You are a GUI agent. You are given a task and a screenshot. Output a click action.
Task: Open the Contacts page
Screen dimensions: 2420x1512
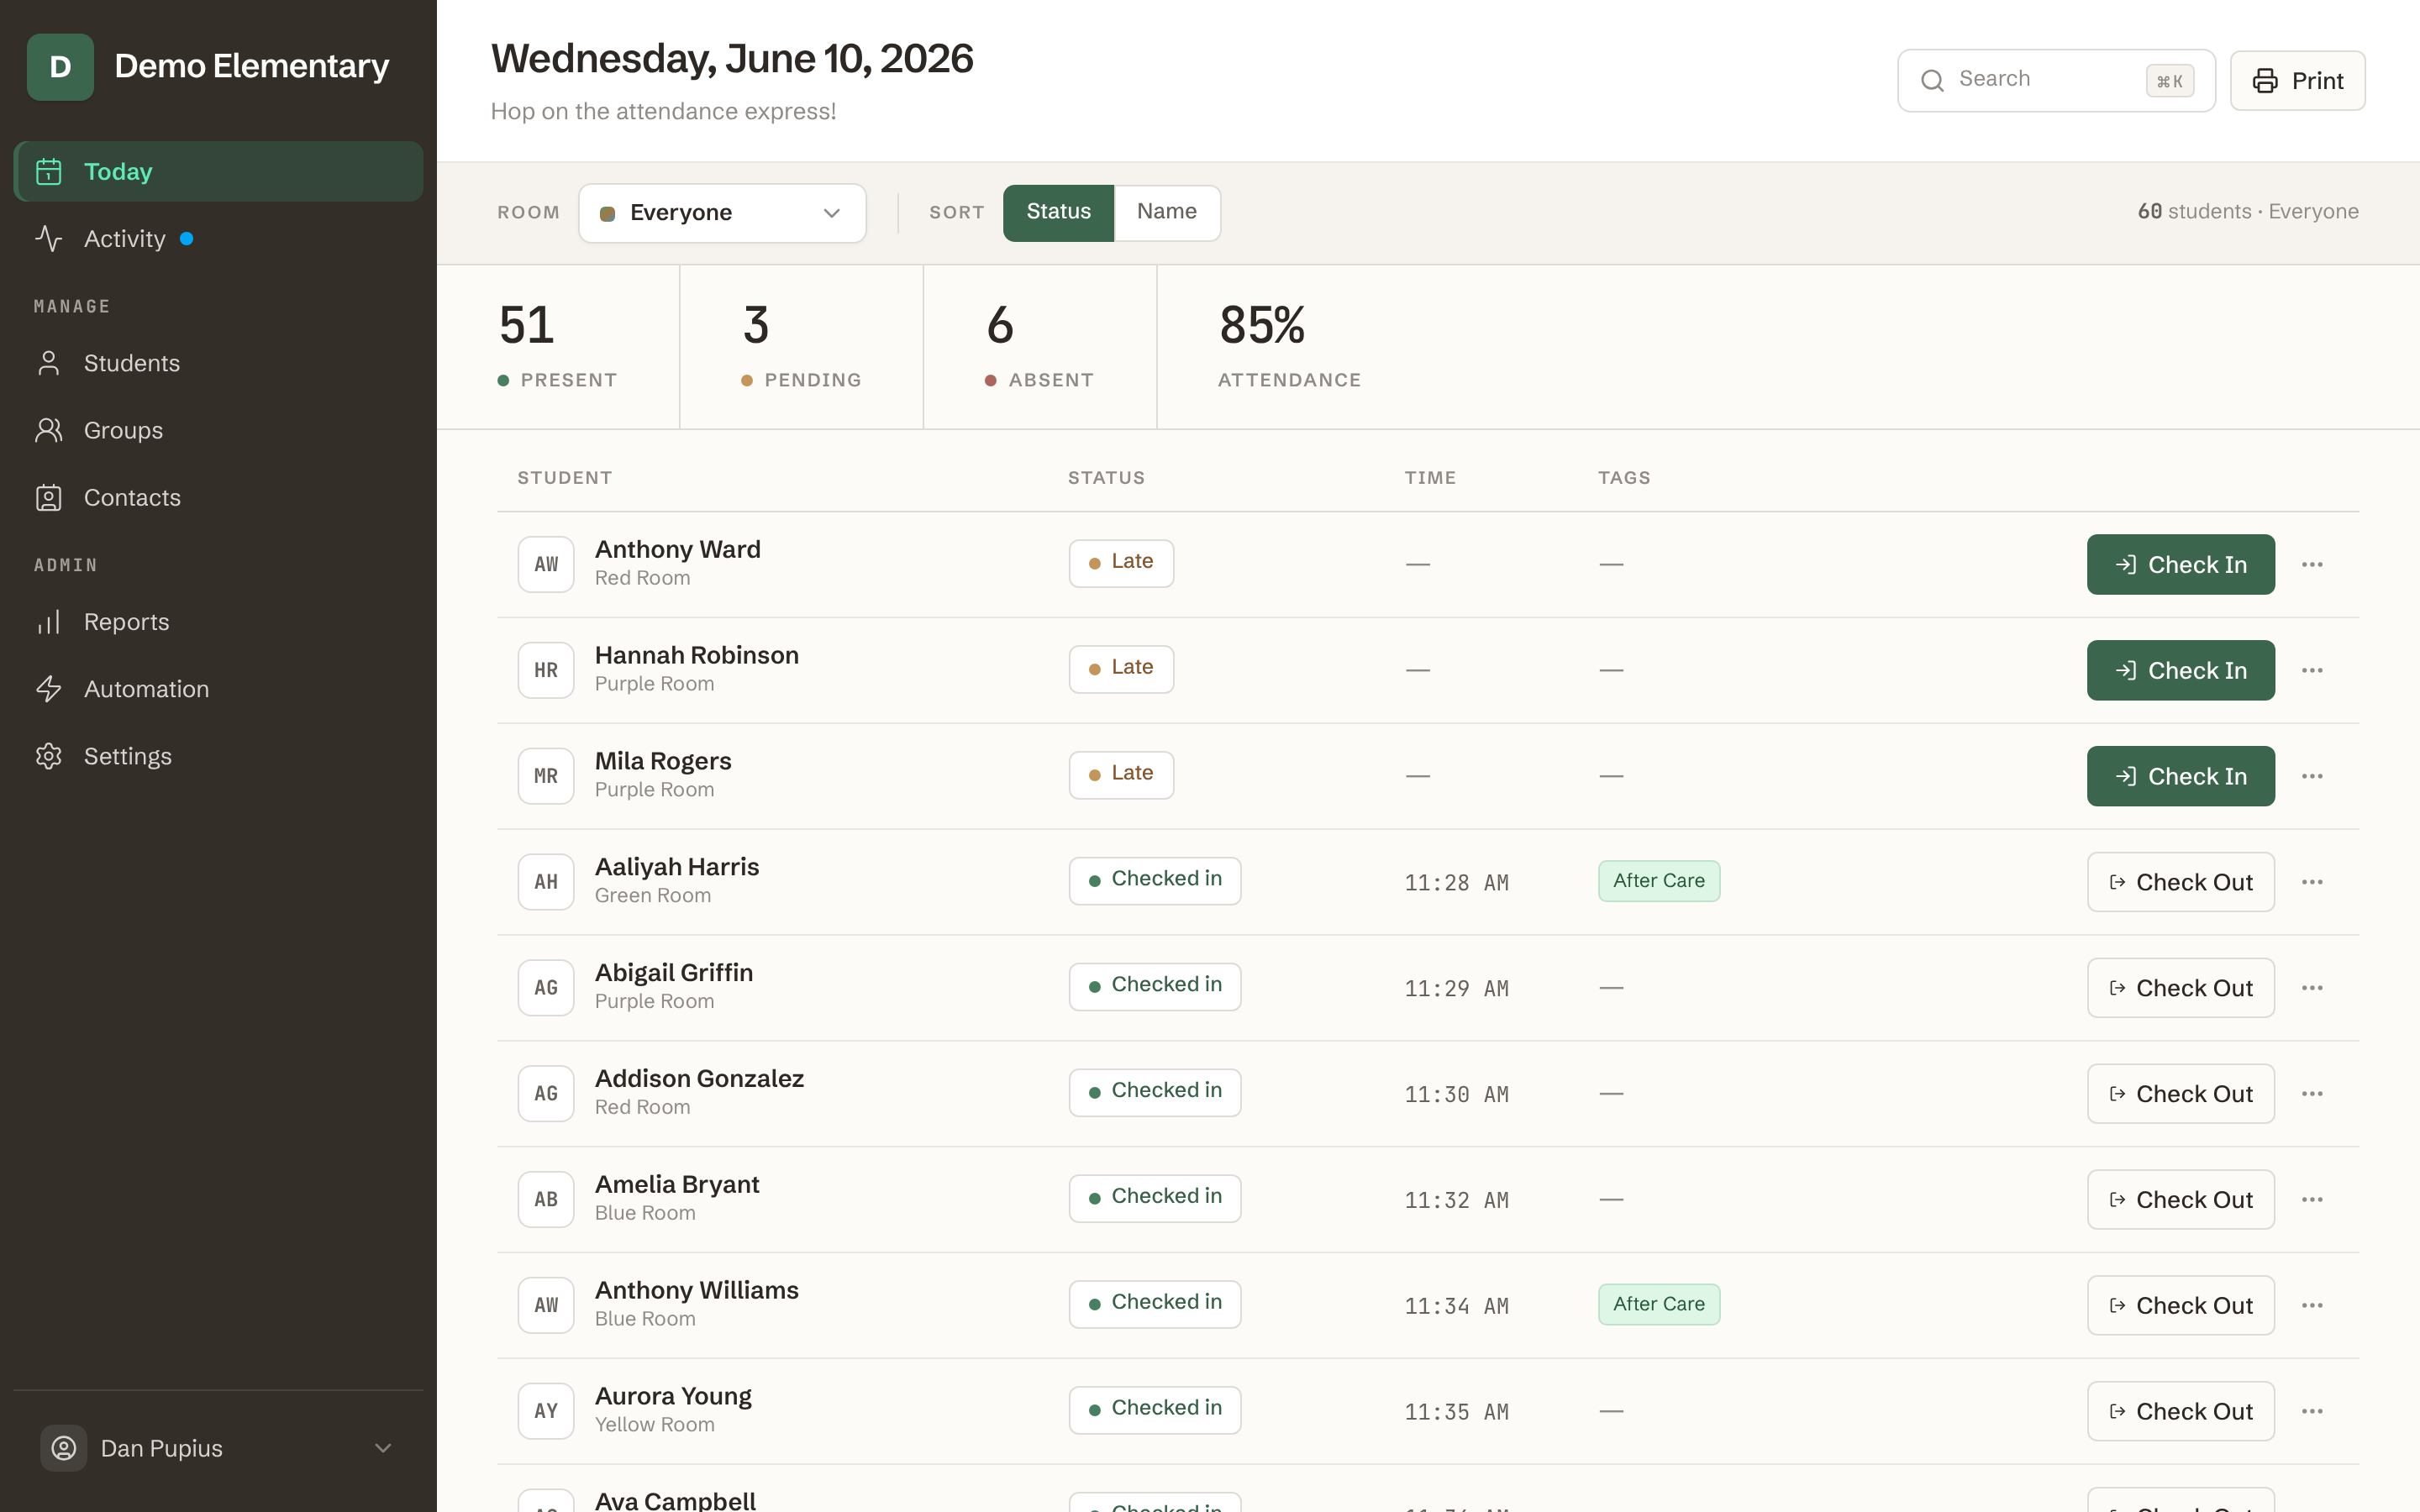218,498
